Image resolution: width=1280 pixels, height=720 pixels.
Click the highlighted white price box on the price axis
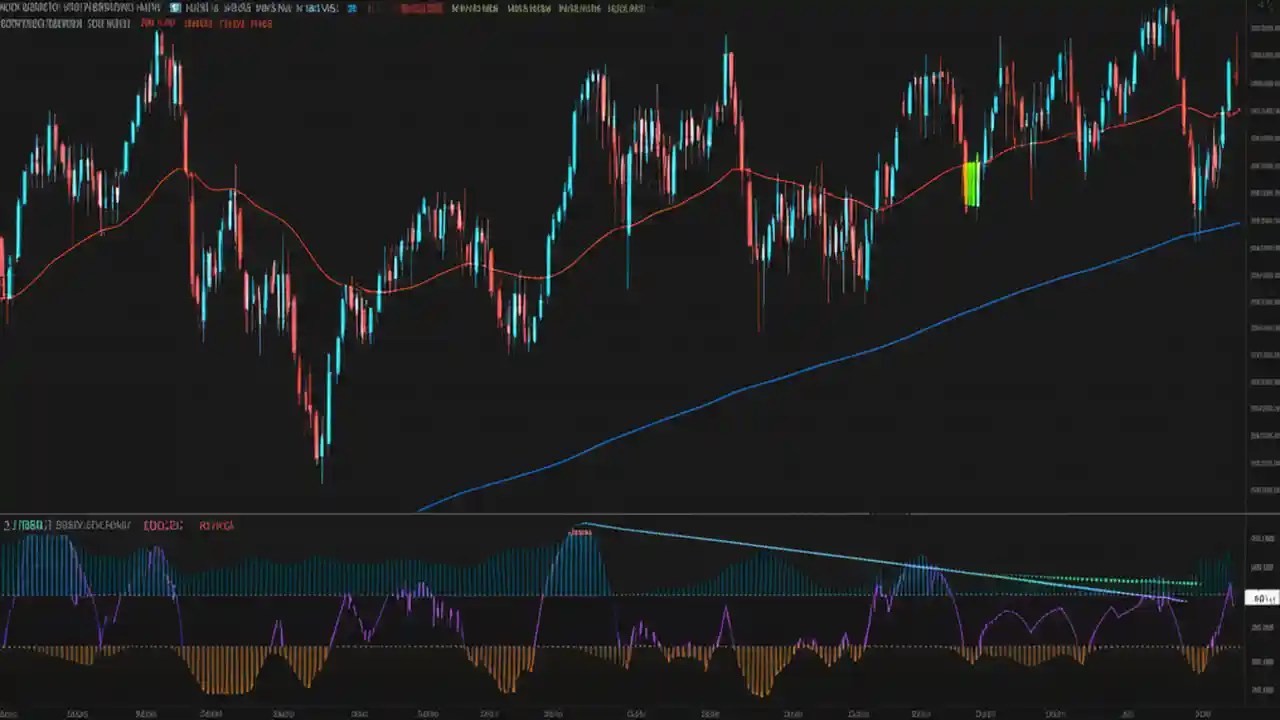pyautogui.click(x=1263, y=598)
